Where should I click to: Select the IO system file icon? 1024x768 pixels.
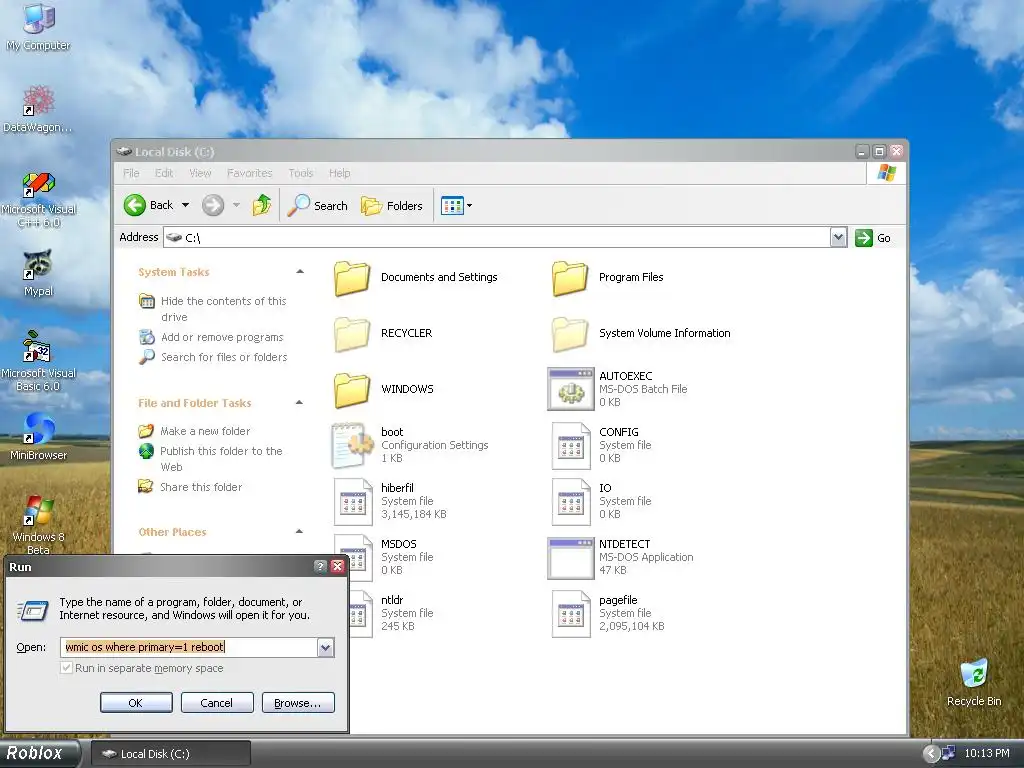(571, 502)
